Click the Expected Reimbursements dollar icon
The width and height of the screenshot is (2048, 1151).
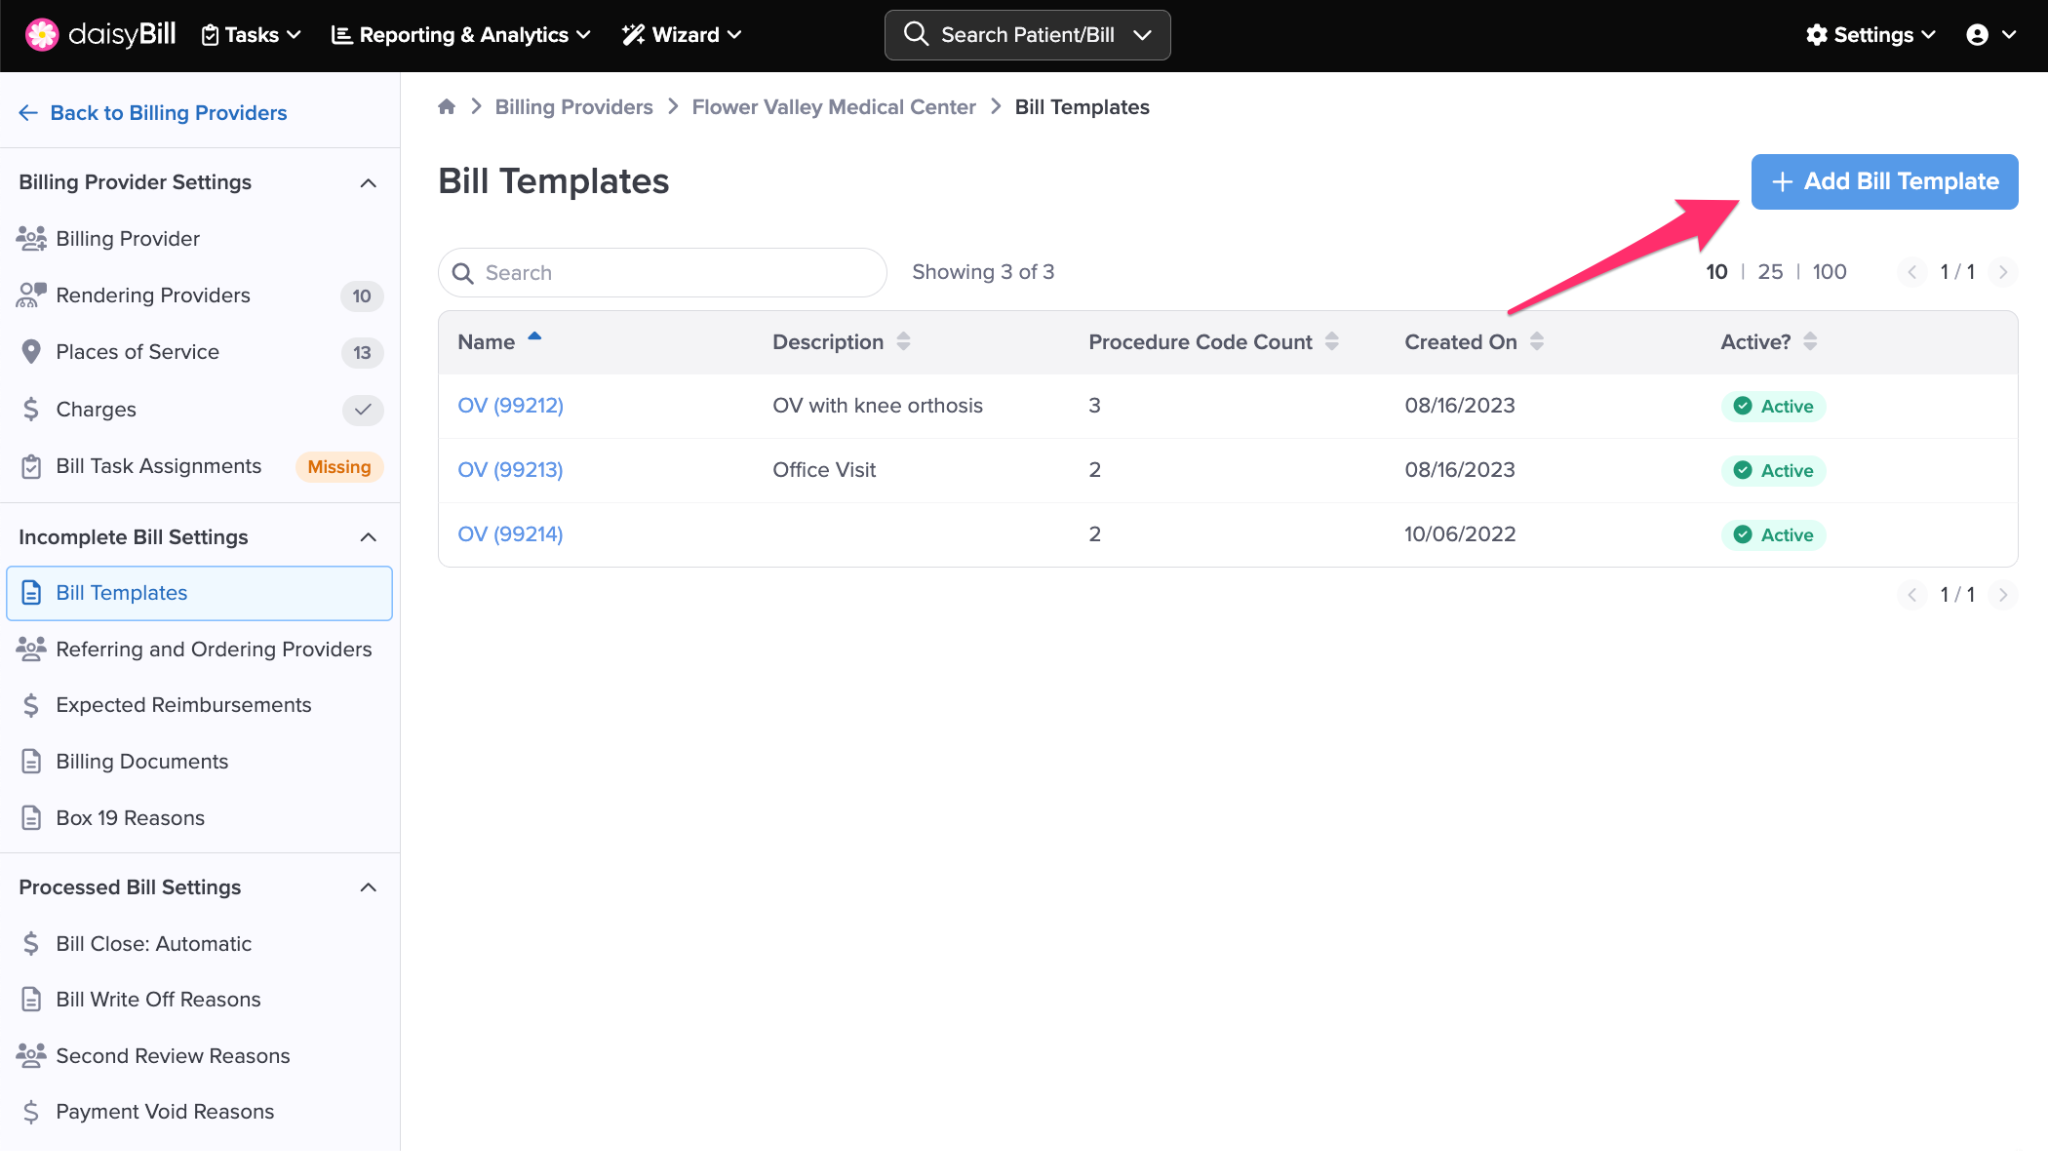click(31, 705)
